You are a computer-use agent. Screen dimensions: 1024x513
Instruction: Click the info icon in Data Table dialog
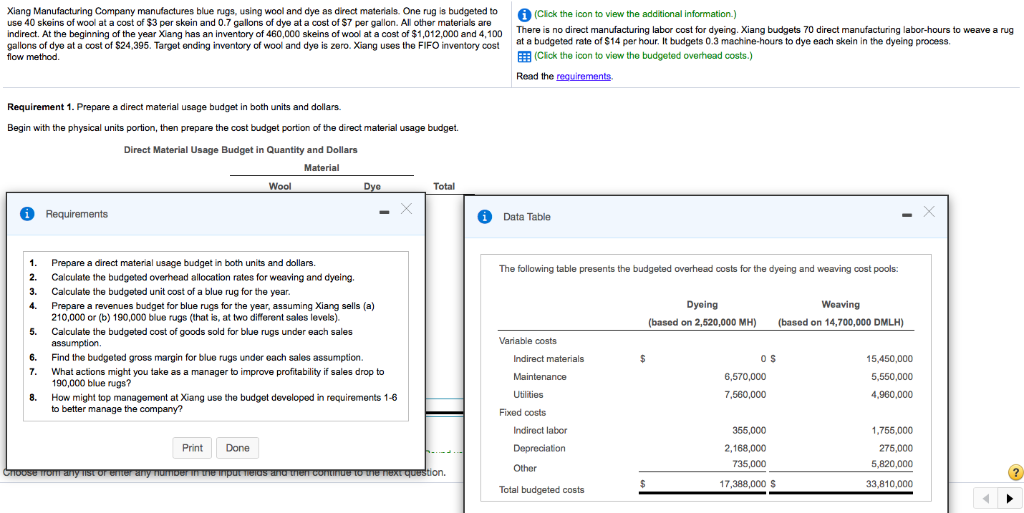[x=485, y=217]
